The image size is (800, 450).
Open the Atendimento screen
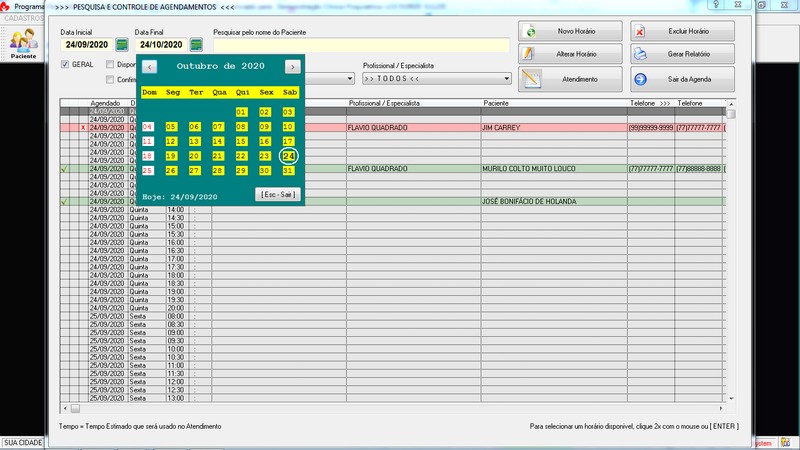[570, 79]
